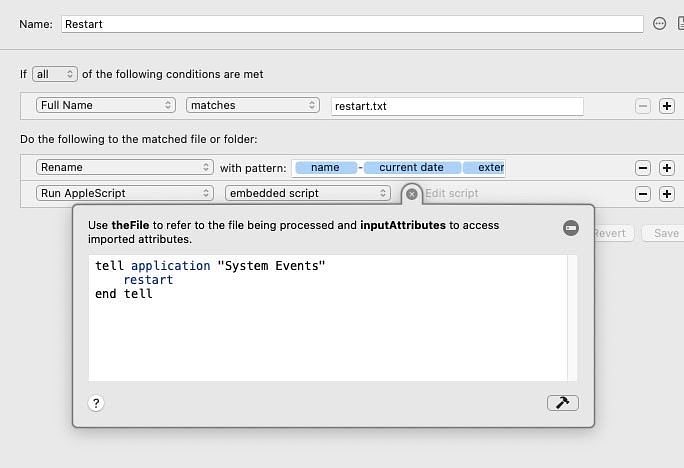Add an action after Rename row
The height and width of the screenshot is (468, 684).
(667, 168)
